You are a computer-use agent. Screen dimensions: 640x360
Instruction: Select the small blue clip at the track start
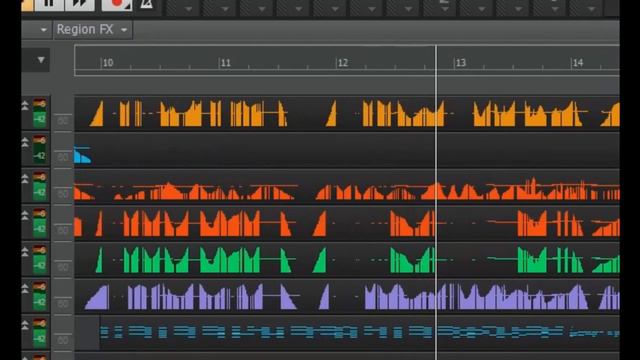point(82,155)
